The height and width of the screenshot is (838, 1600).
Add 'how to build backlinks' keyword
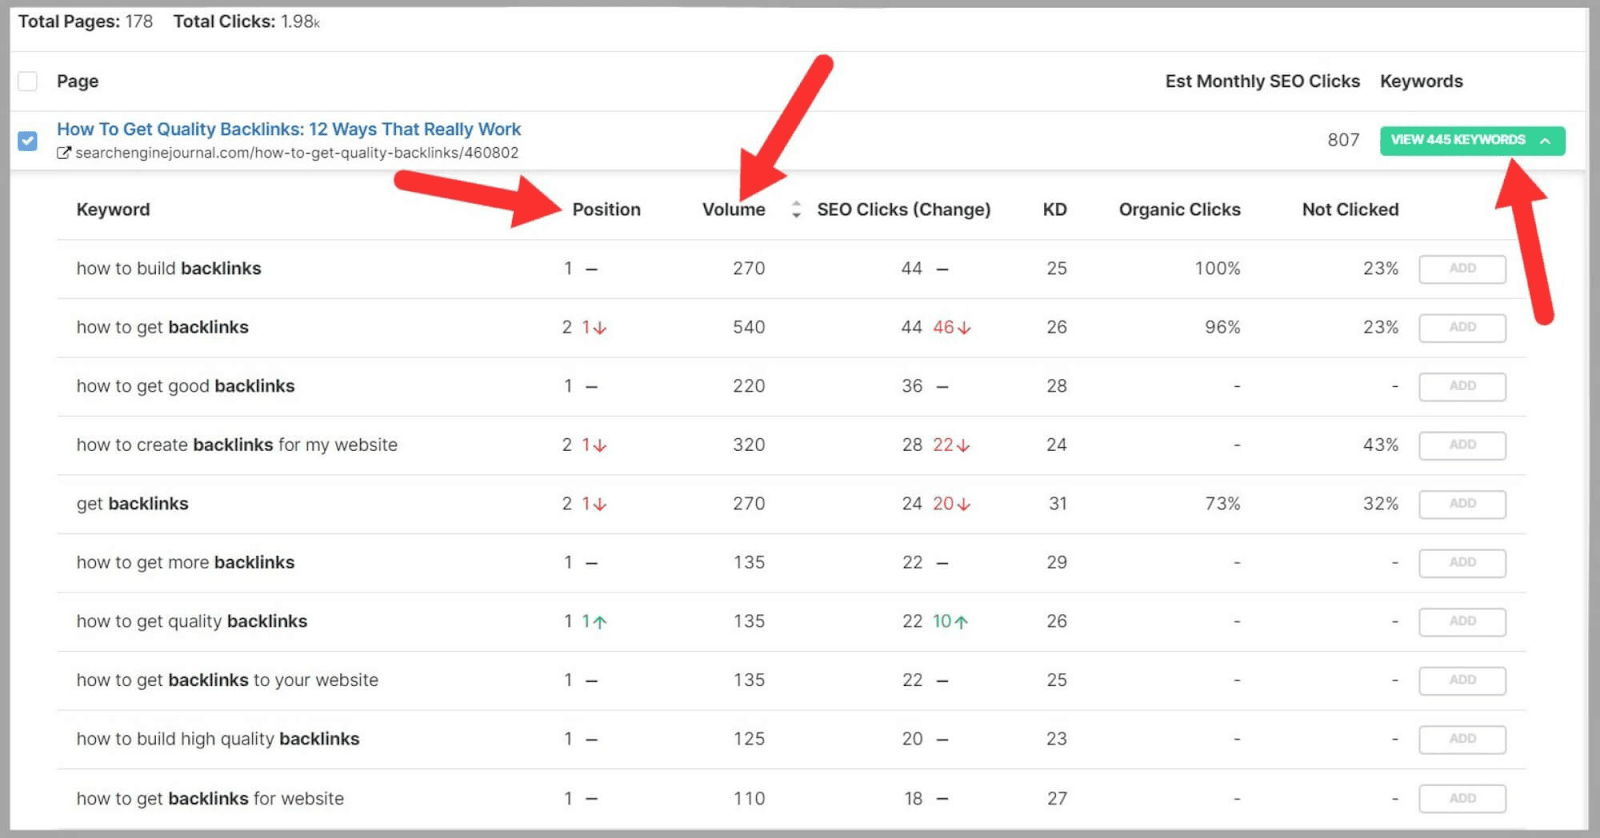click(x=1462, y=269)
